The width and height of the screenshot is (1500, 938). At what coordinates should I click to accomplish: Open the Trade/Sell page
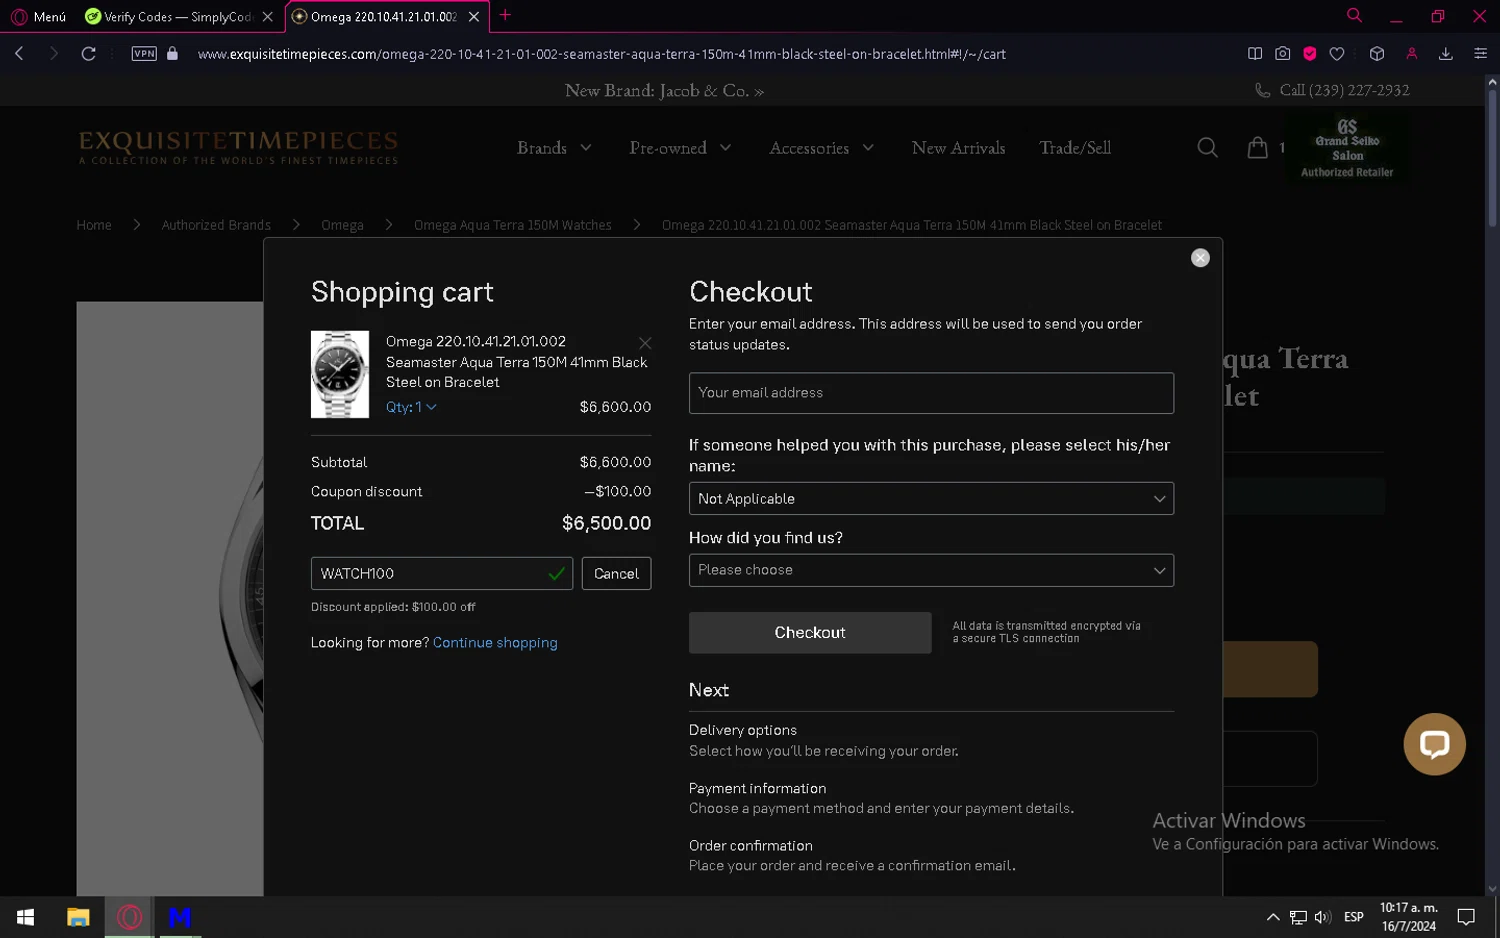[x=1075, y=148]
